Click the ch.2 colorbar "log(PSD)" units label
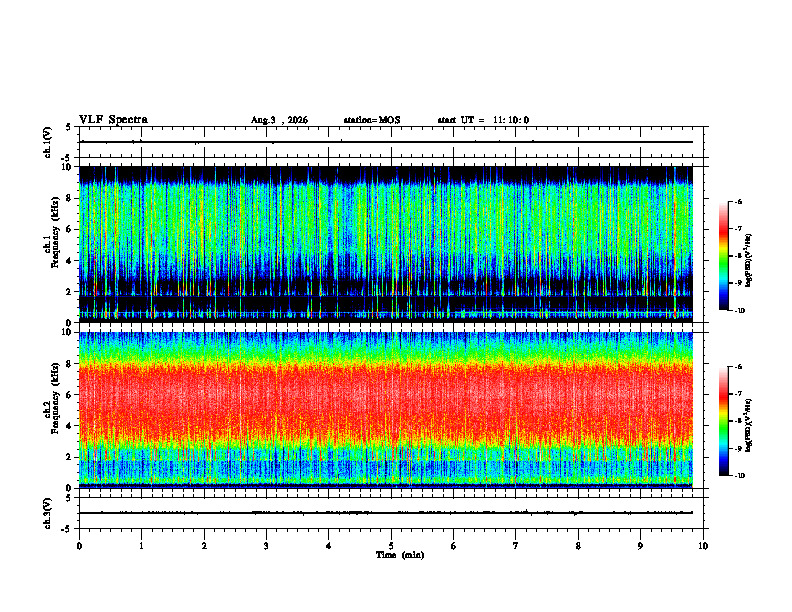This screenshot has width=792, height=612. [x=749, y=425]
